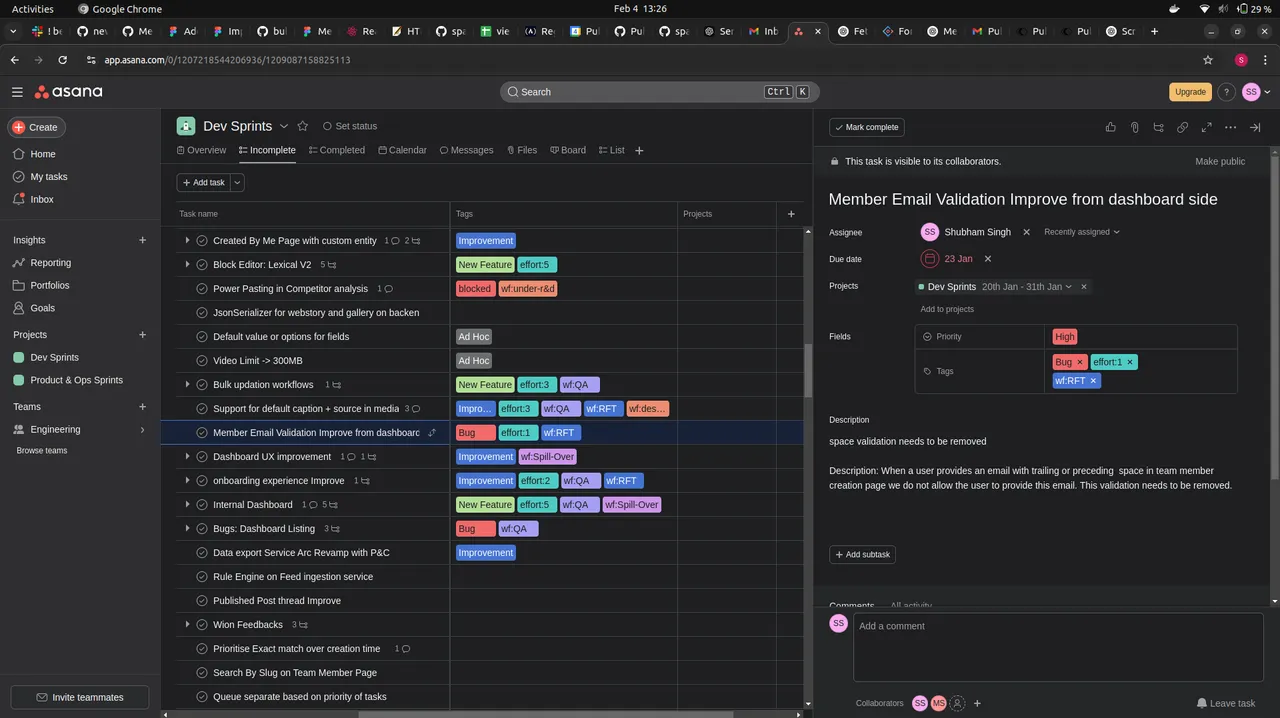
Task: Open Recently assigned dropdown
Action: coord(1082,232)
